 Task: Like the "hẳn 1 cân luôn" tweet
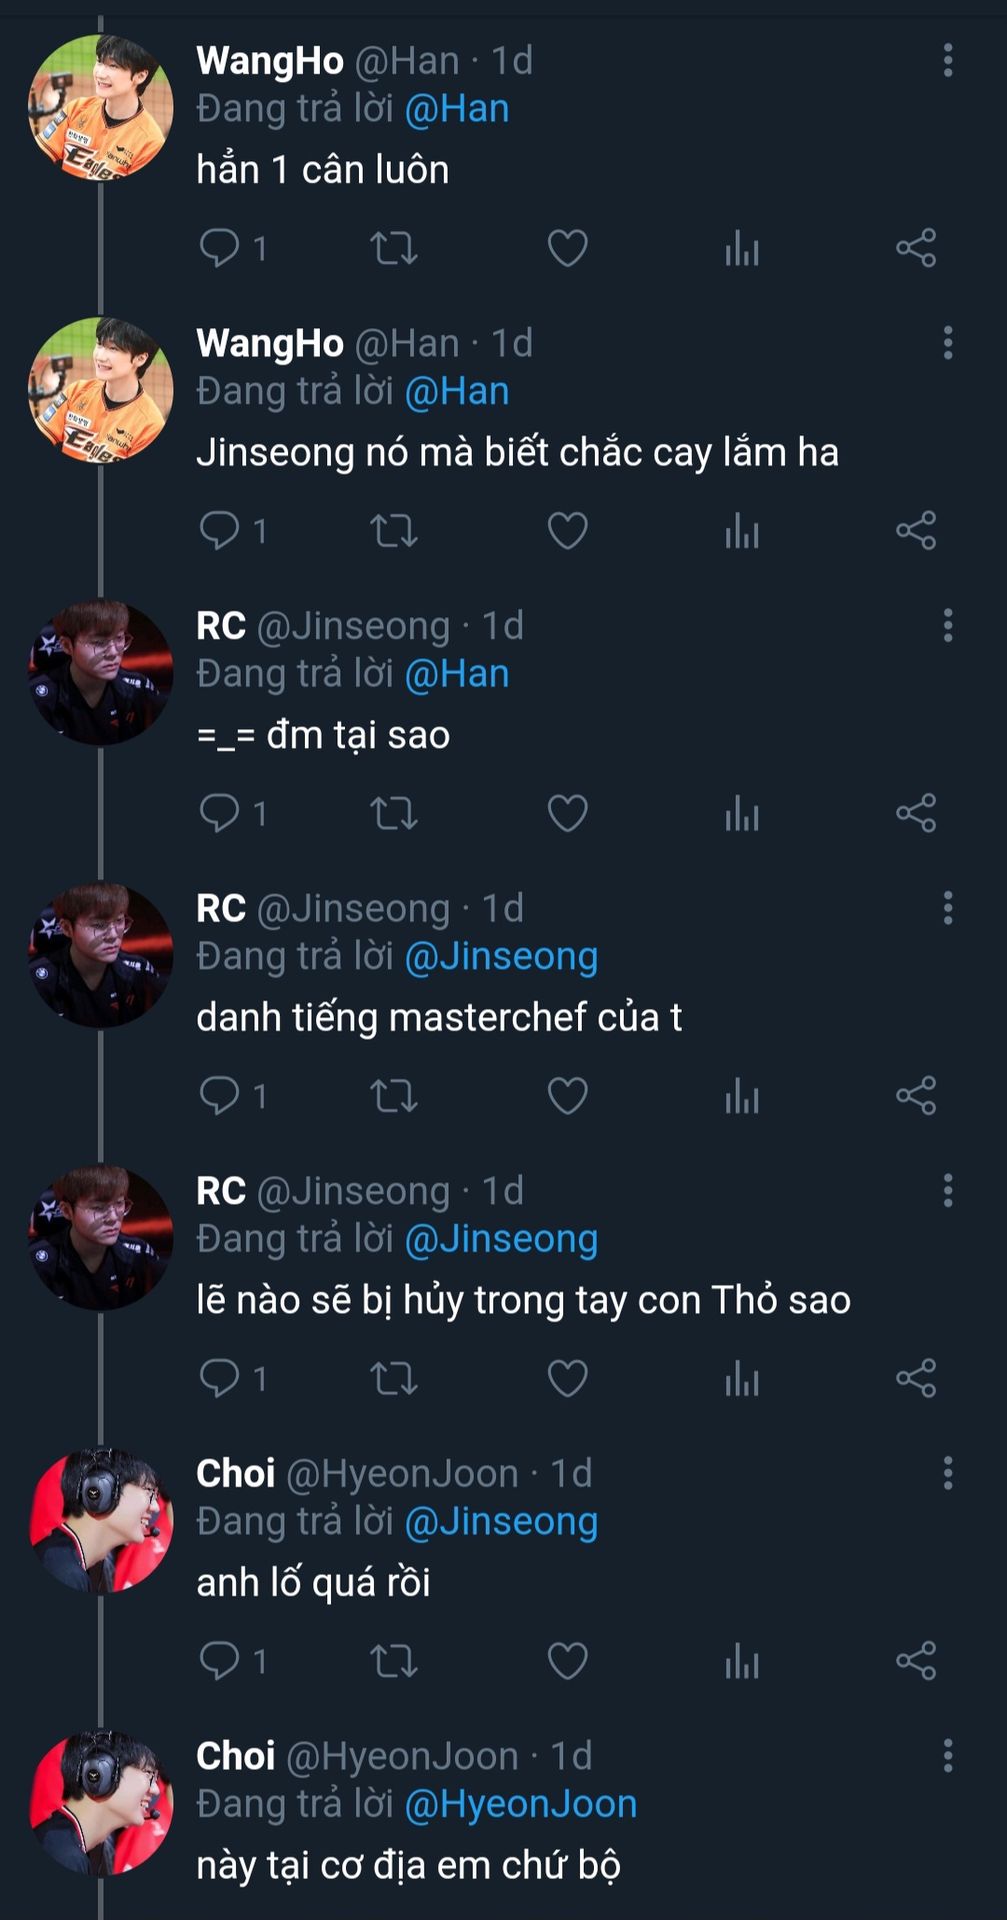click(567, 248)
